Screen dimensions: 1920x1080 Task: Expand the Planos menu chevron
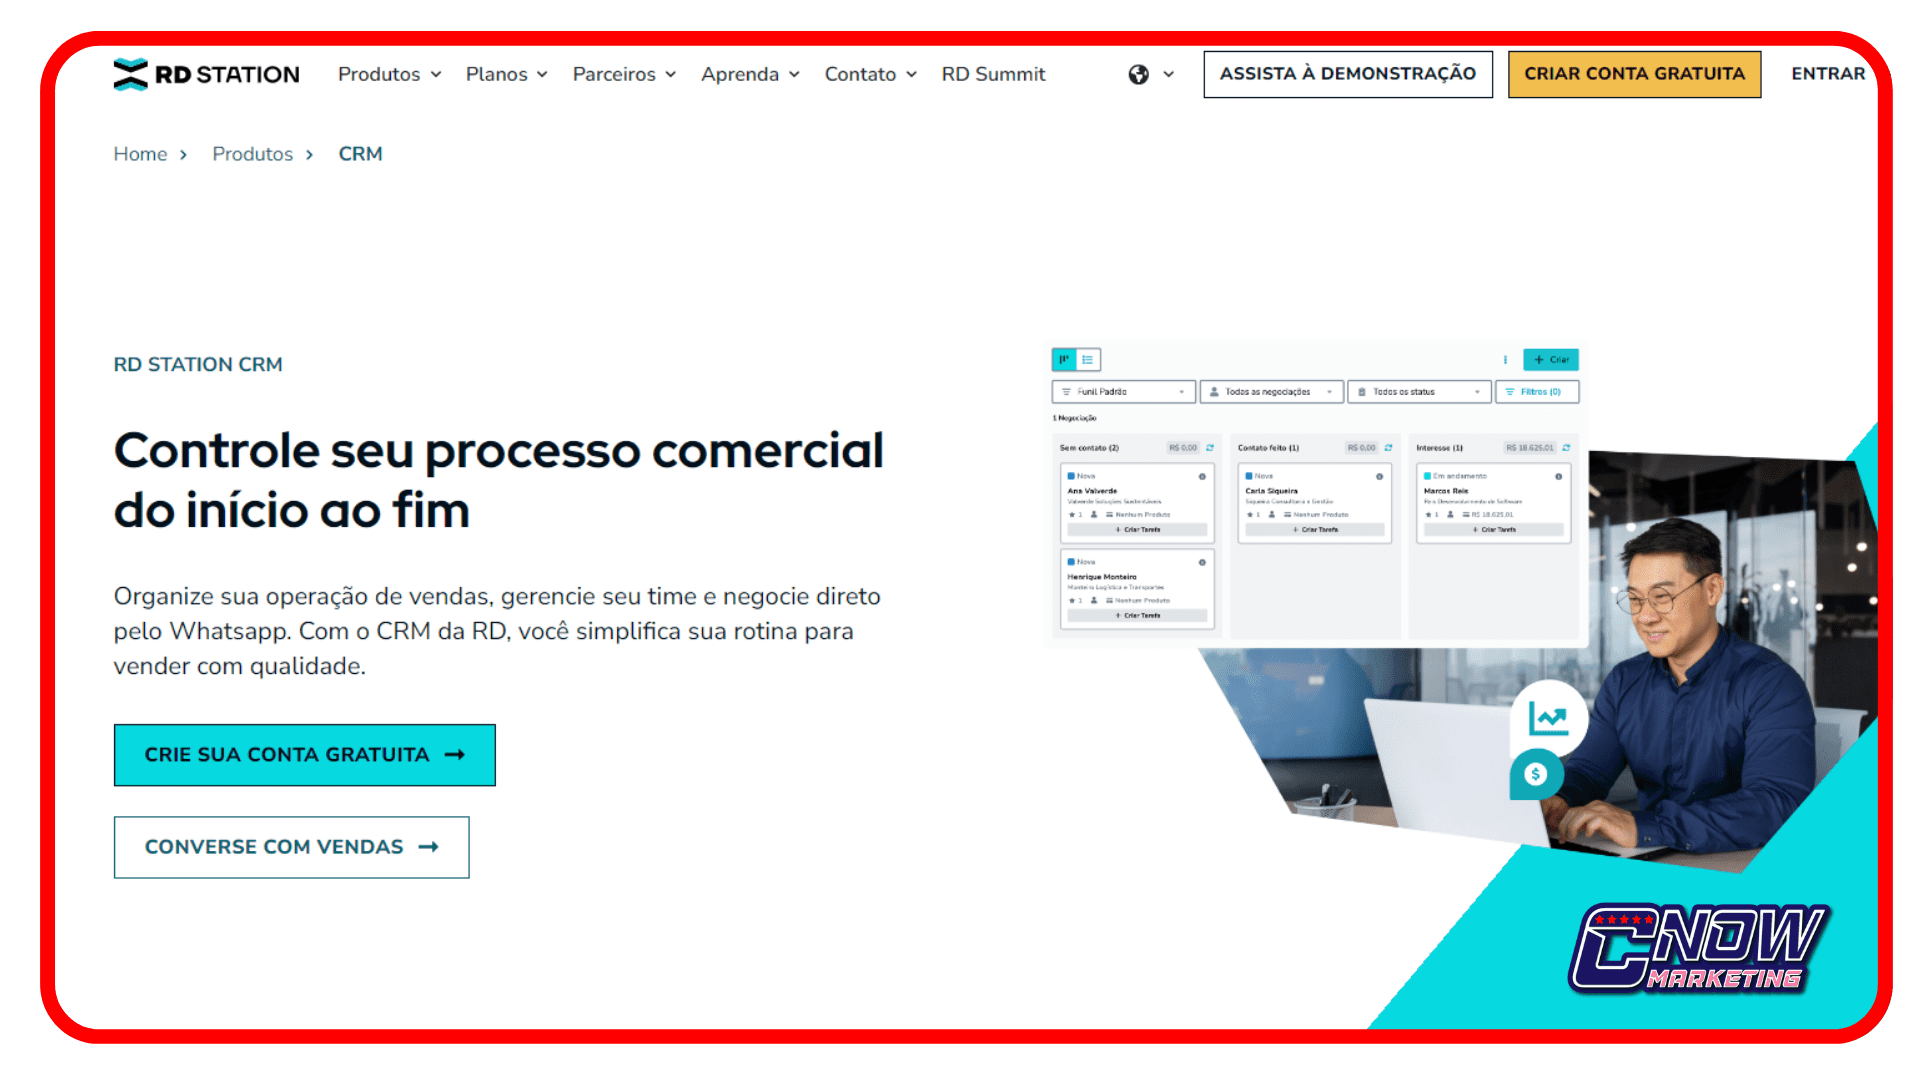pos(542,75)
